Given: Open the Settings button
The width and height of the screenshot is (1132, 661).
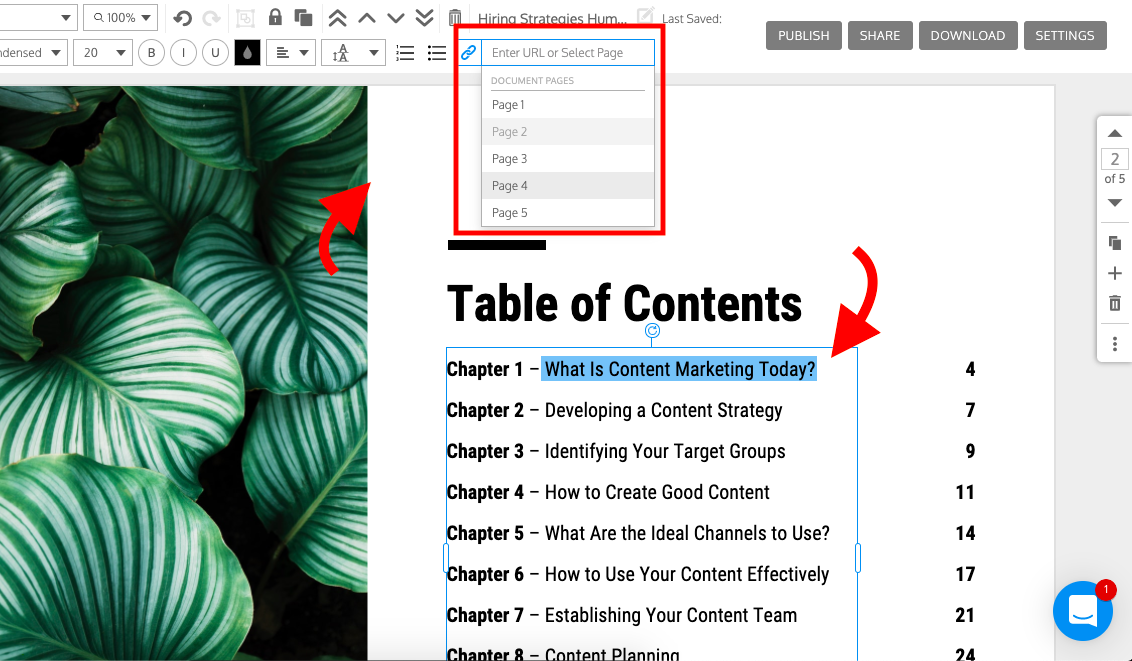Looking at the screenshot, I should (1065, 35).
